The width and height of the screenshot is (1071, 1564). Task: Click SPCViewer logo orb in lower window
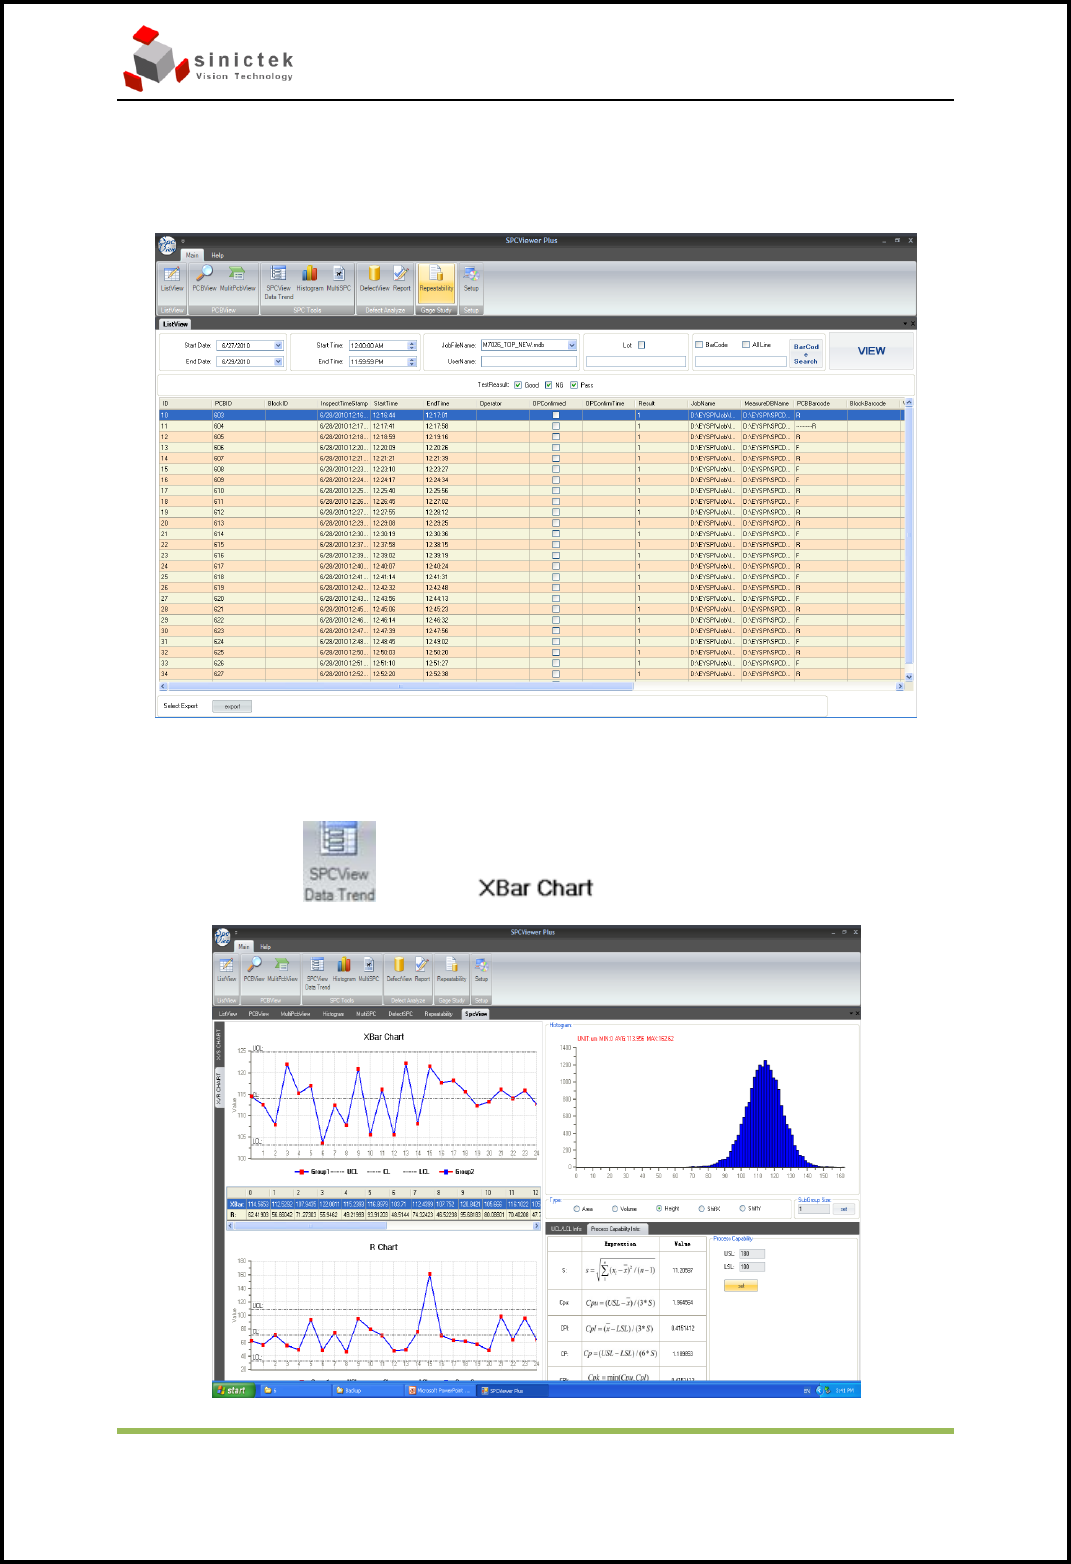[222, 936]
